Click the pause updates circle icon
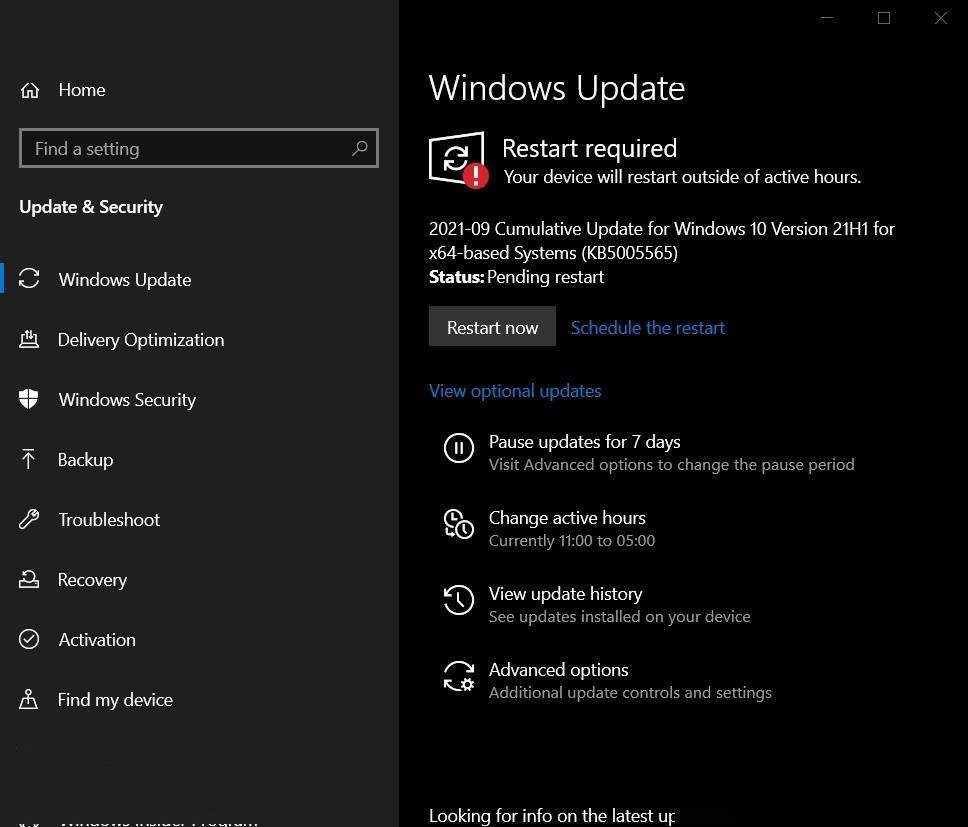Viewport: 968px width, 827px height. [459, 448]
